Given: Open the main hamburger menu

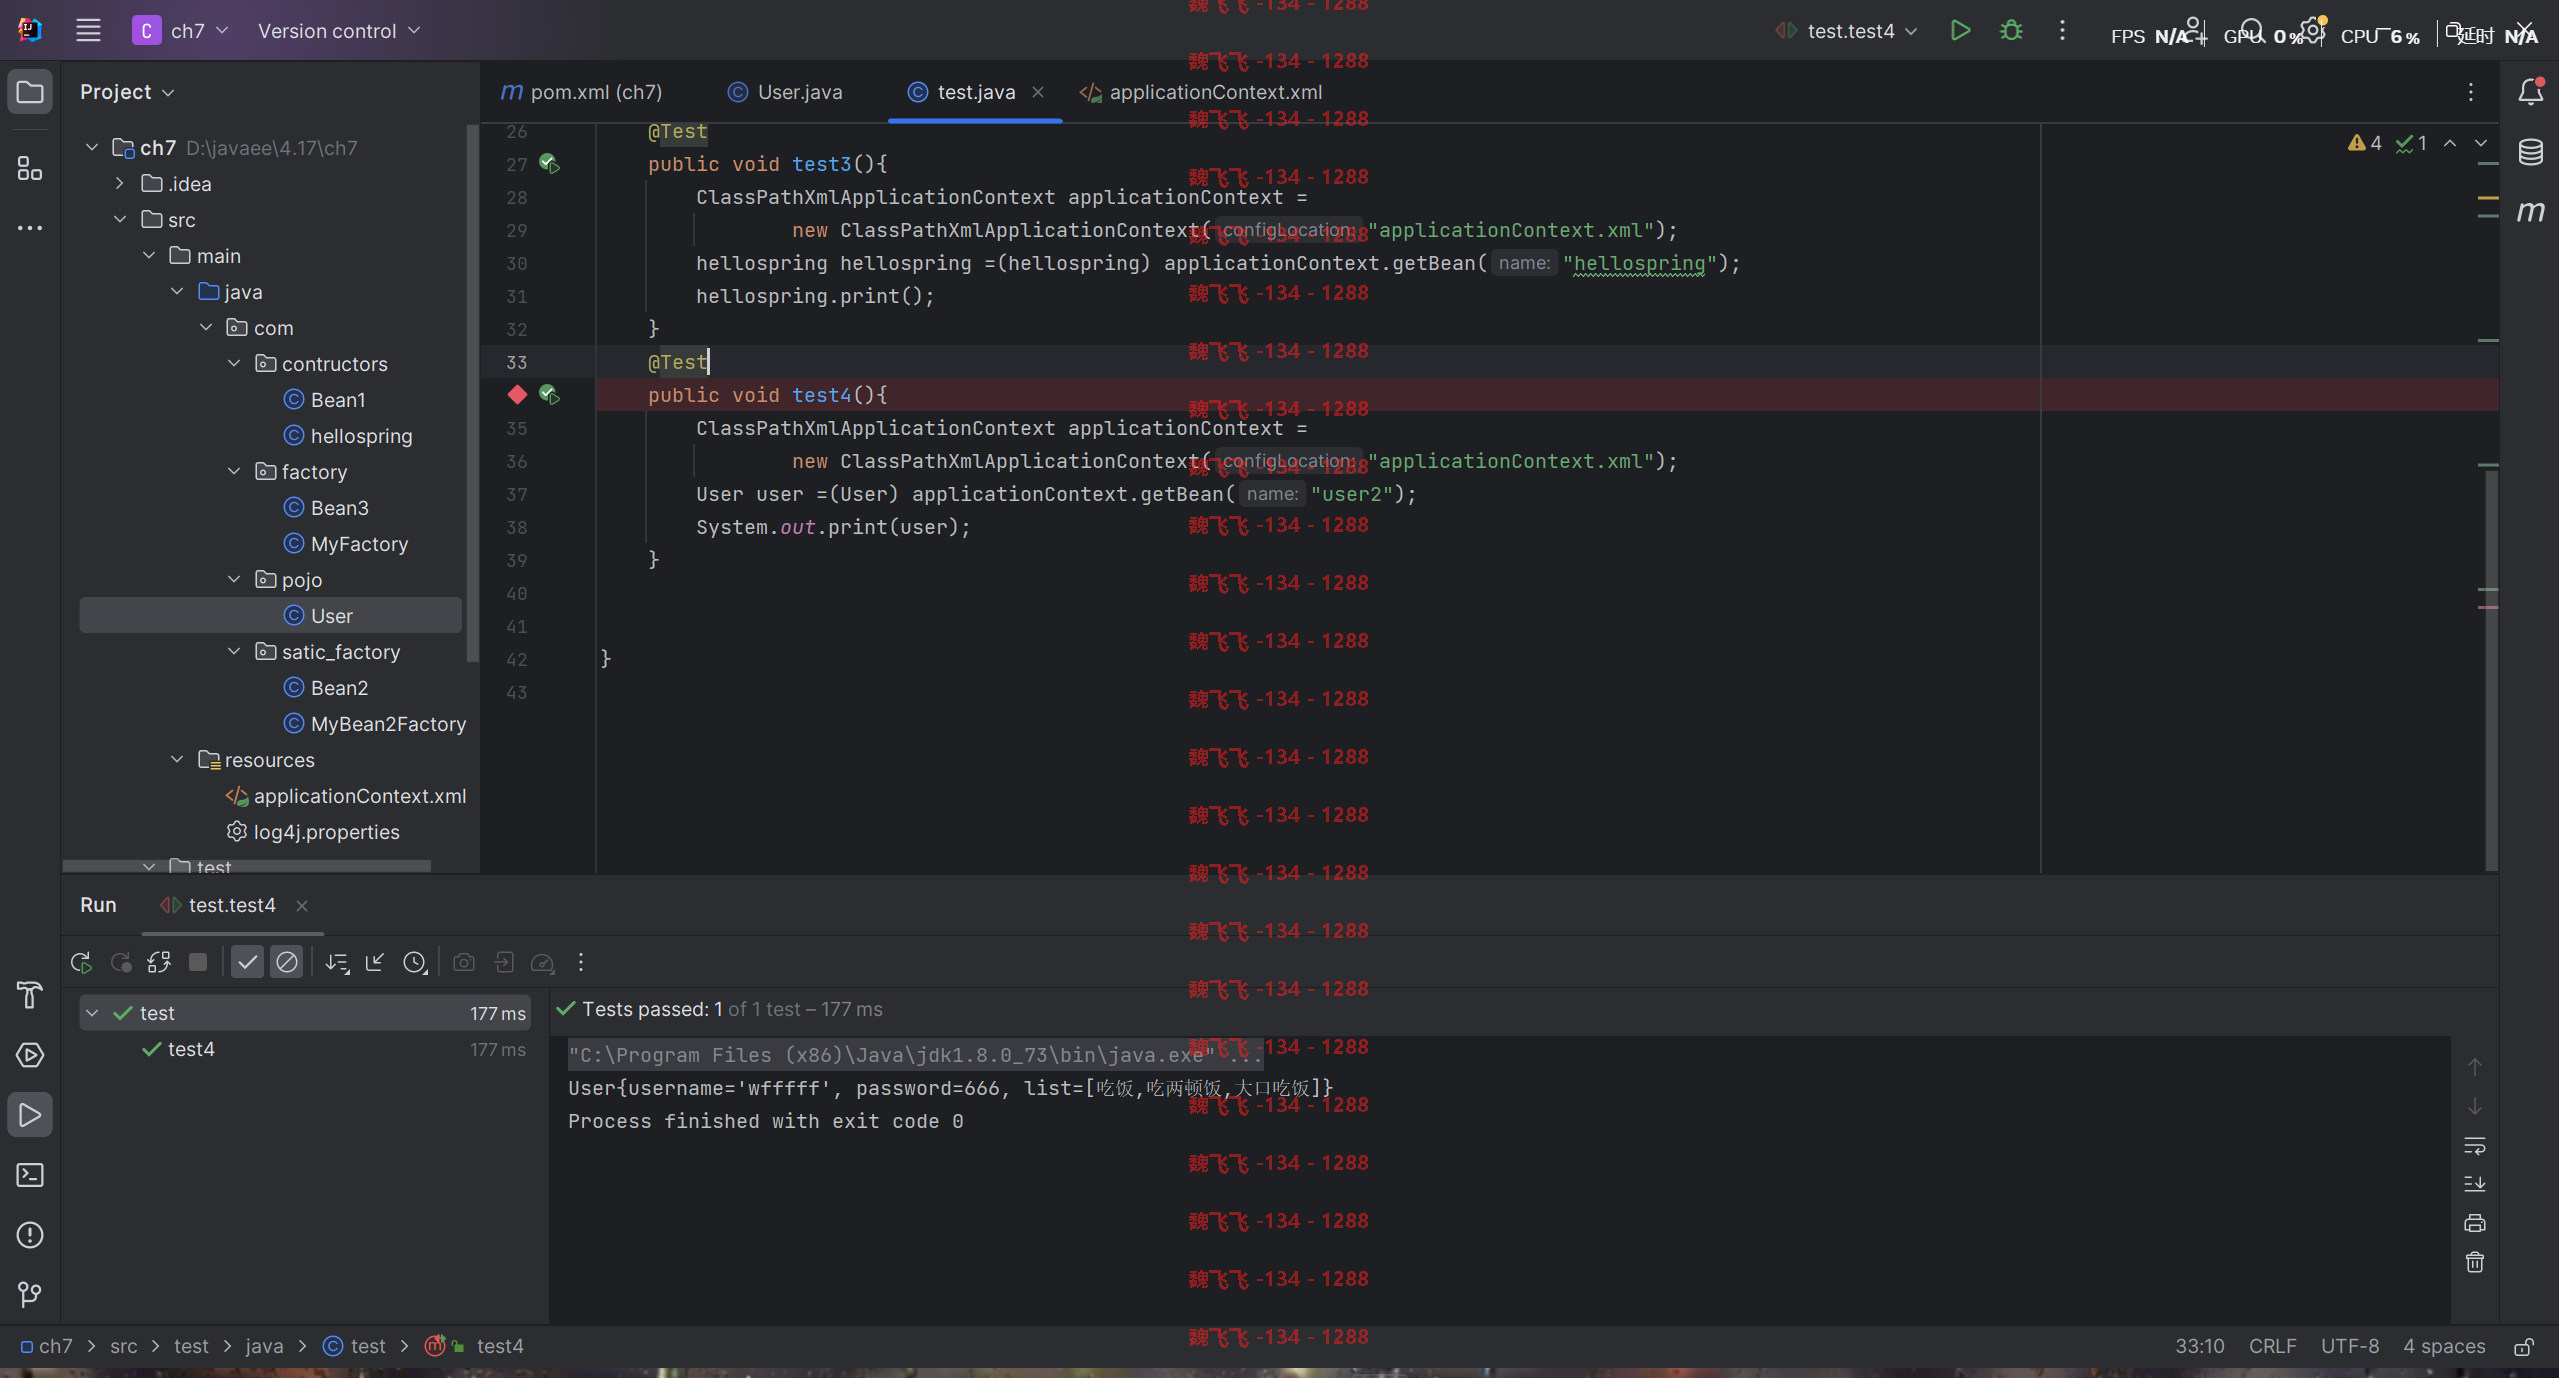Looking at the screenshot, I should pyautogui.click(x=88, y=31).
